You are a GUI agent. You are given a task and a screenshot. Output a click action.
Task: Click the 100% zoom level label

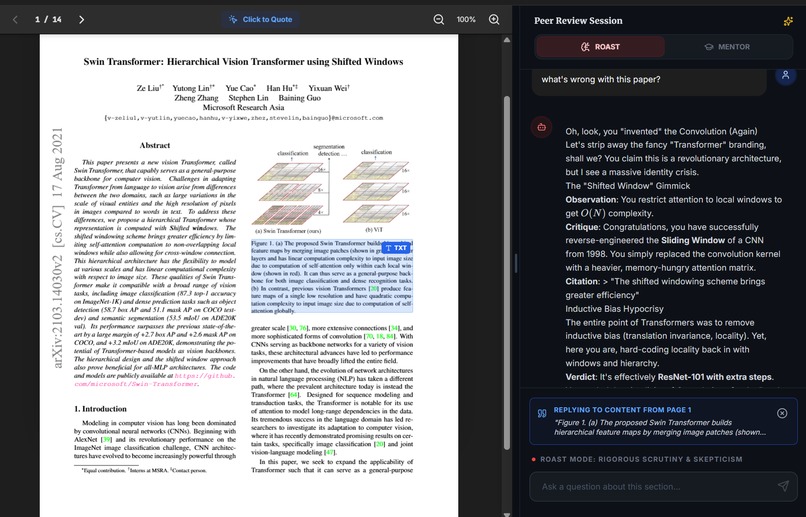coord(466,20)
